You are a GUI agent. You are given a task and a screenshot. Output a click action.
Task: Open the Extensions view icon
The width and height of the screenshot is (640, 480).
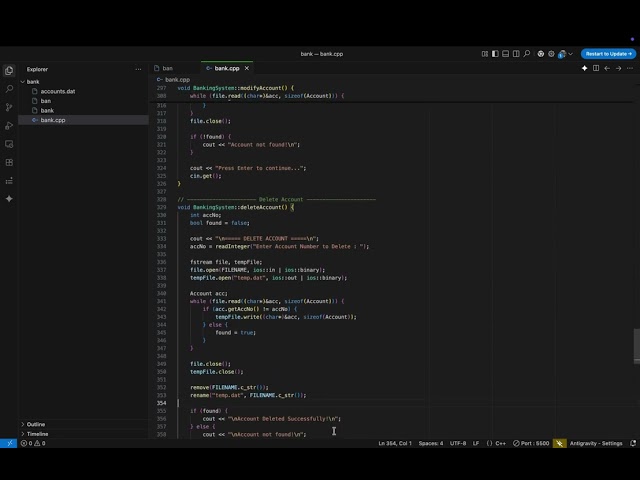tap(9, 162)
